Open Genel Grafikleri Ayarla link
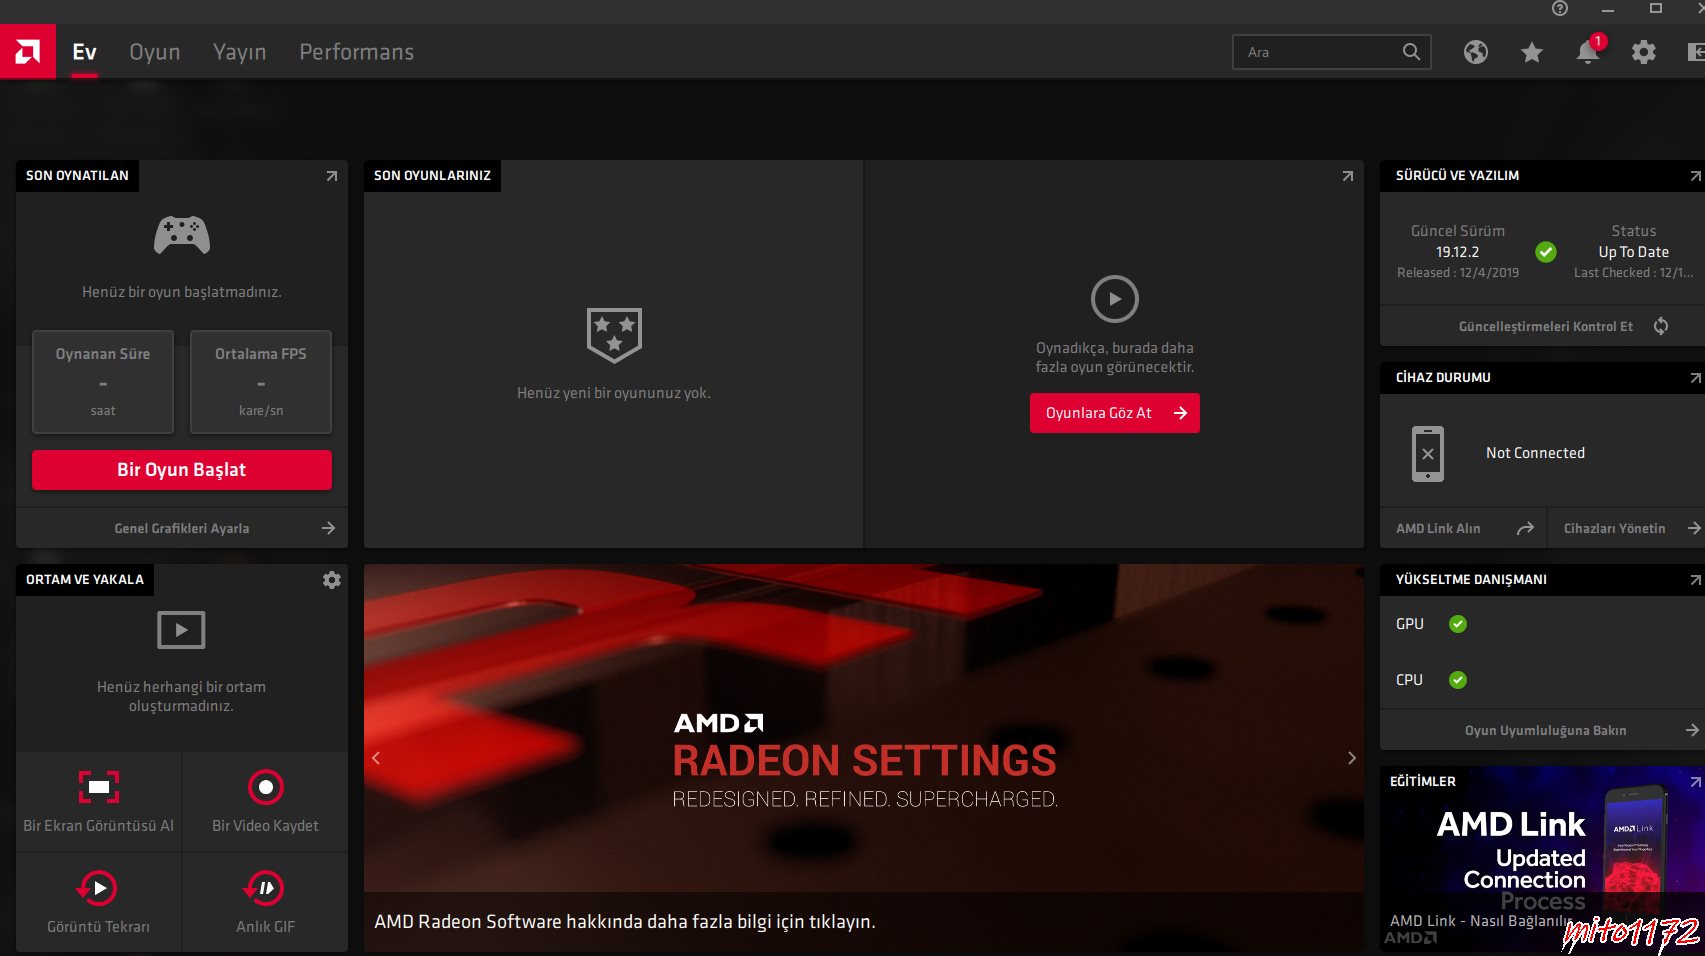The height and width of the screenshot is (956, 1705). coord(182,528)
